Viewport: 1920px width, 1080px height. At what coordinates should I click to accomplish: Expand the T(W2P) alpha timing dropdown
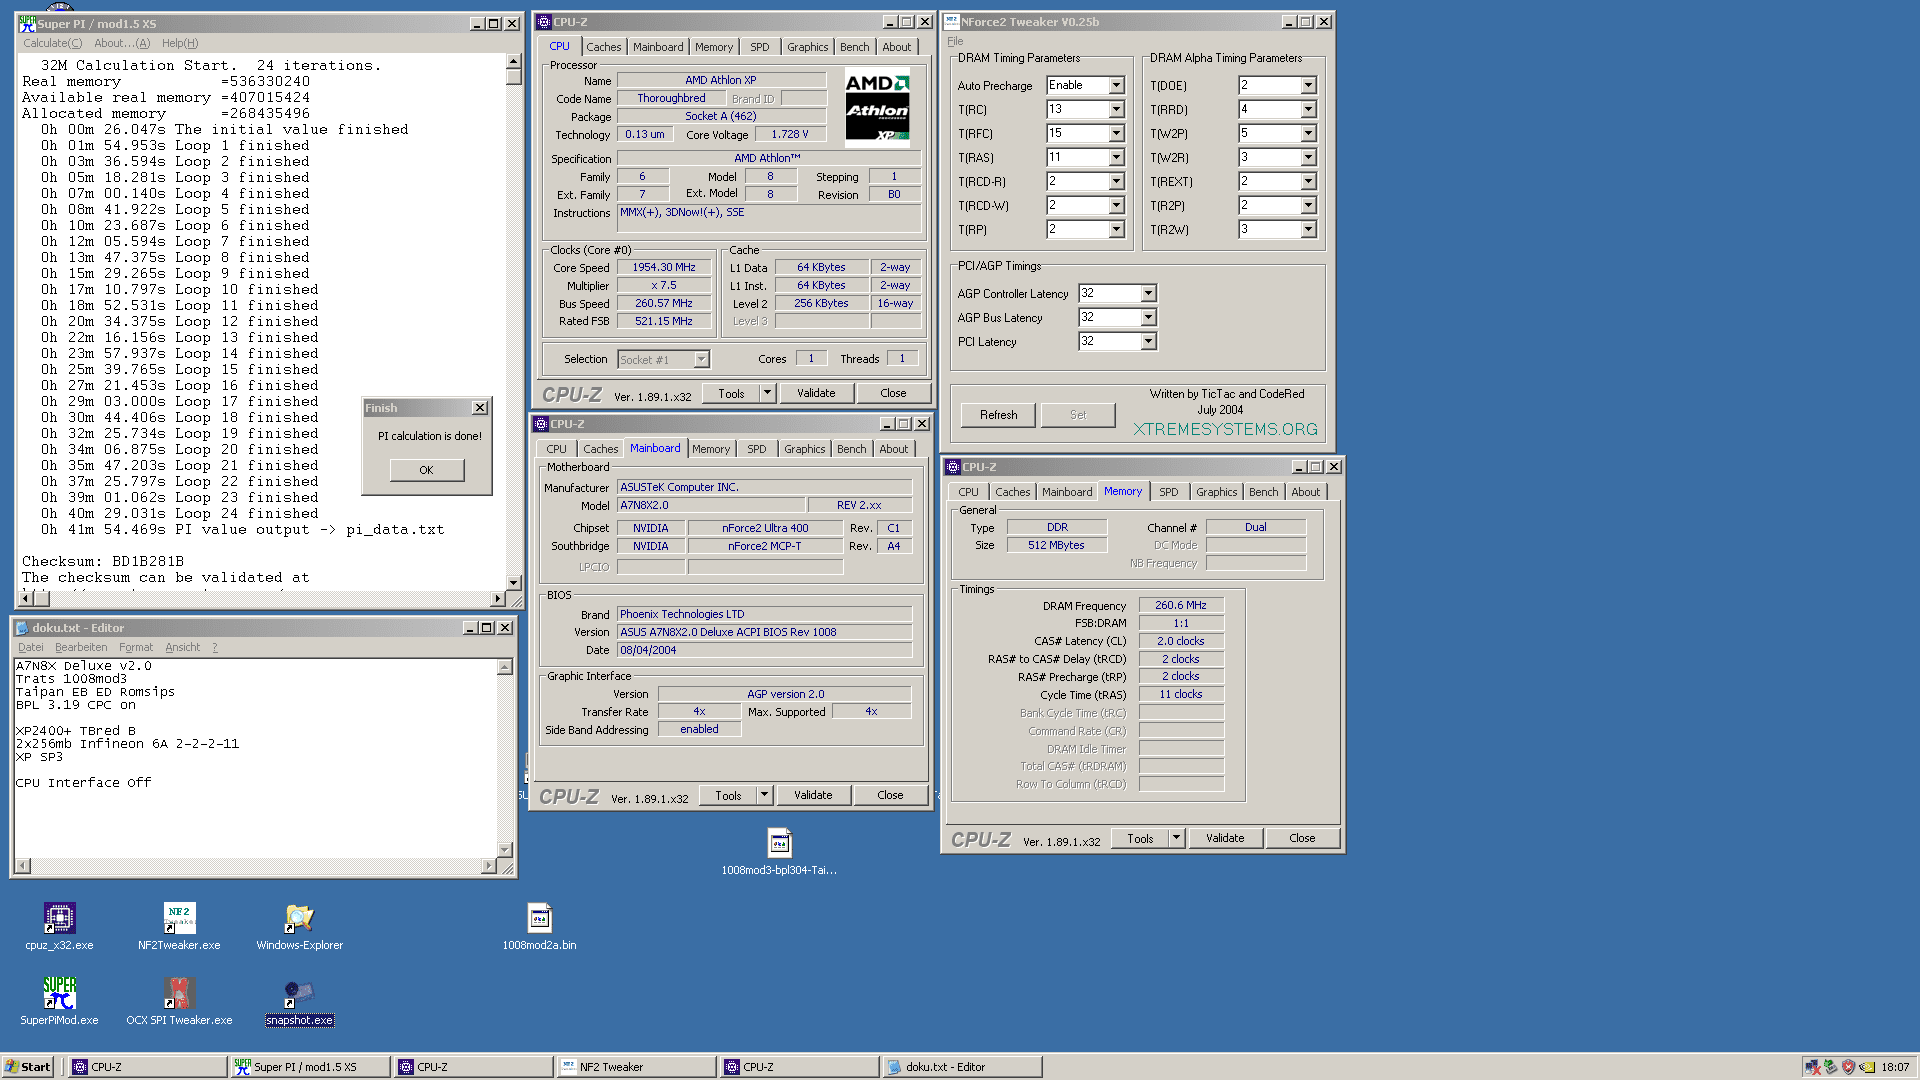1308,134
